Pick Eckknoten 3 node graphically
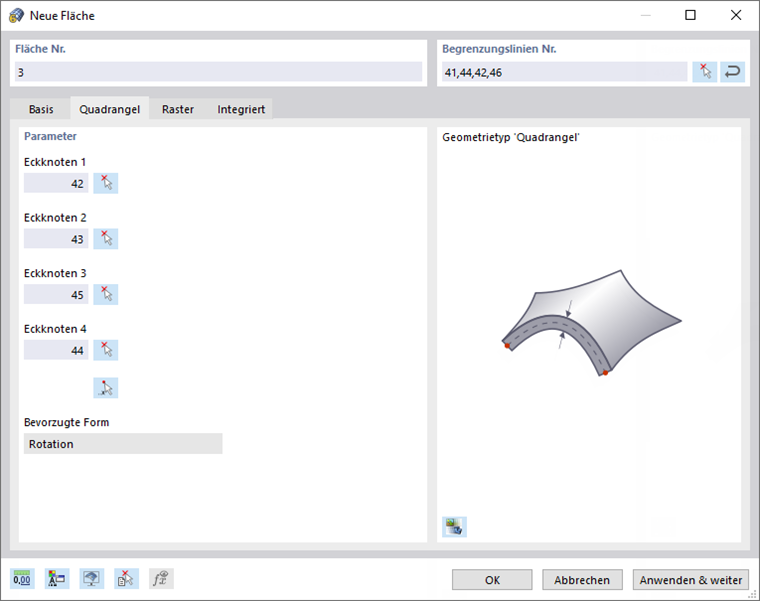Viewport: 760px width, 601px height. click(x=106, y=295)
